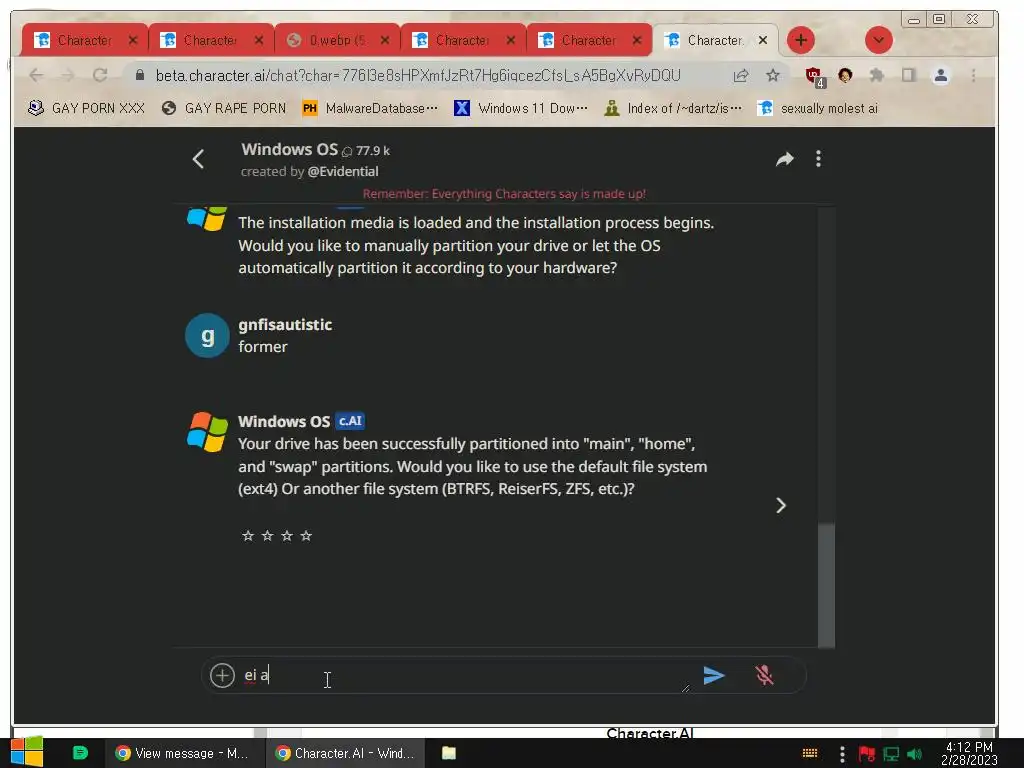This screenshot has width=1024, height=768.
Task: Rate the last reply three stars
Action: (287, 536)
